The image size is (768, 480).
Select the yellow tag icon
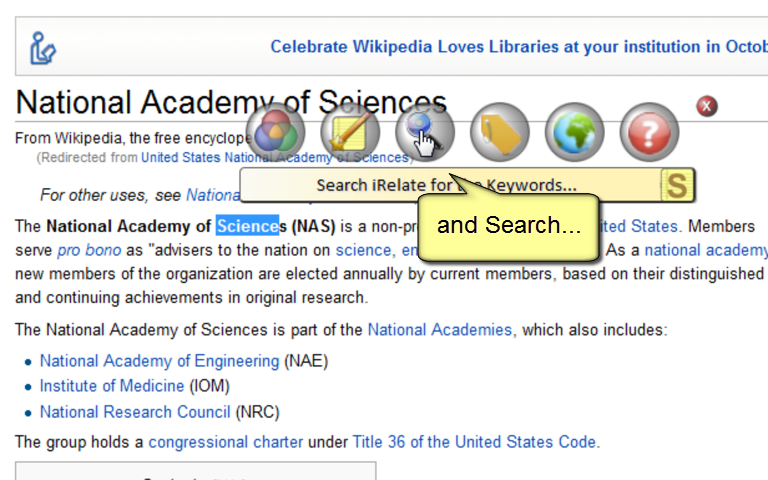point(500,132)
